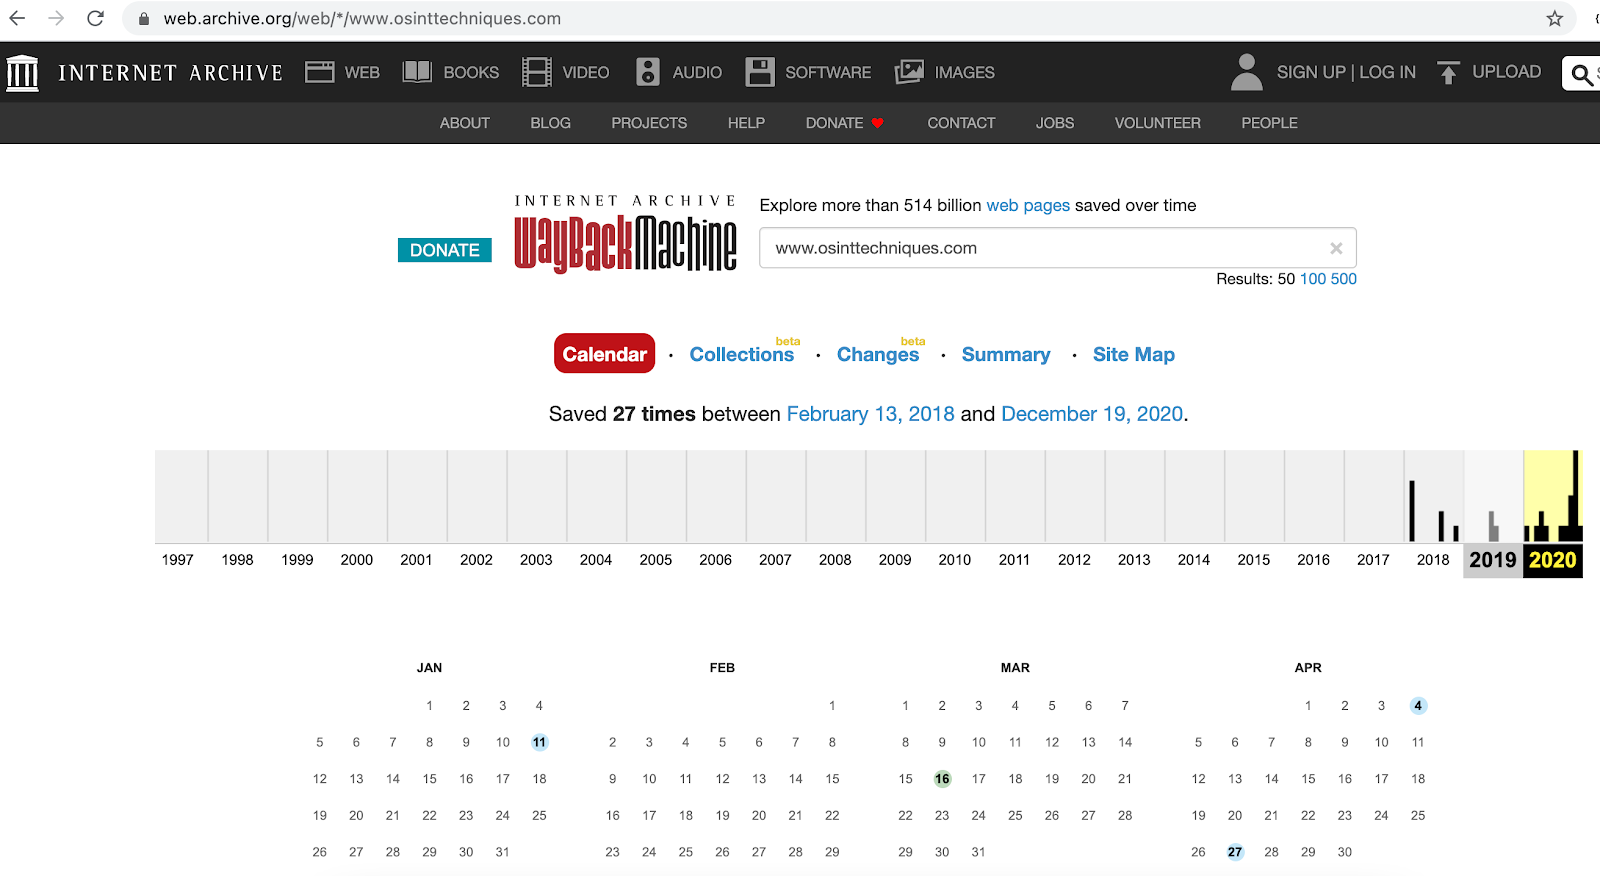The image size is (1600, 876).
Task: Open the DONATE menu item with heart
Action: coord(845,123)
